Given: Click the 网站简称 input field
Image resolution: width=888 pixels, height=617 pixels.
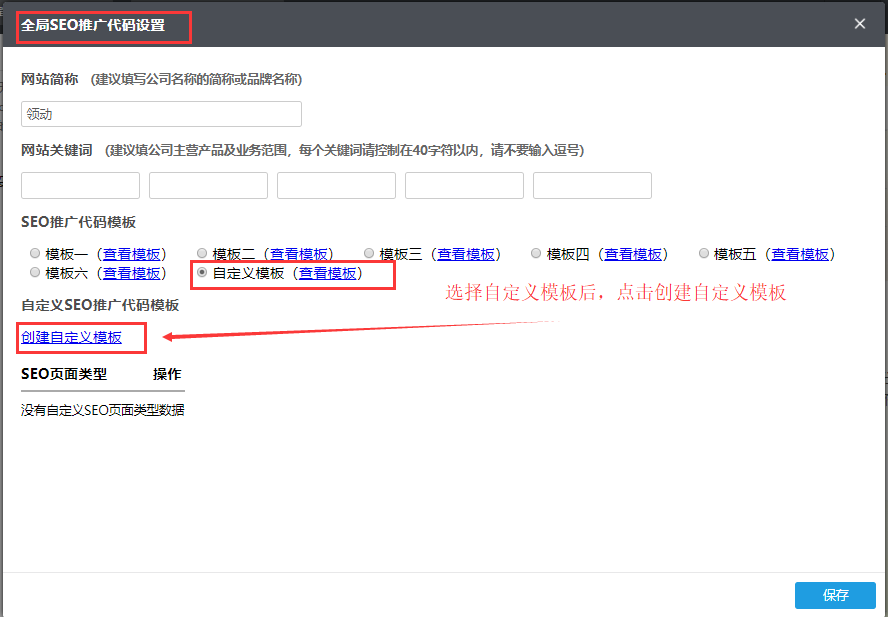Looking at the screenshot, I should pos(161,114).
